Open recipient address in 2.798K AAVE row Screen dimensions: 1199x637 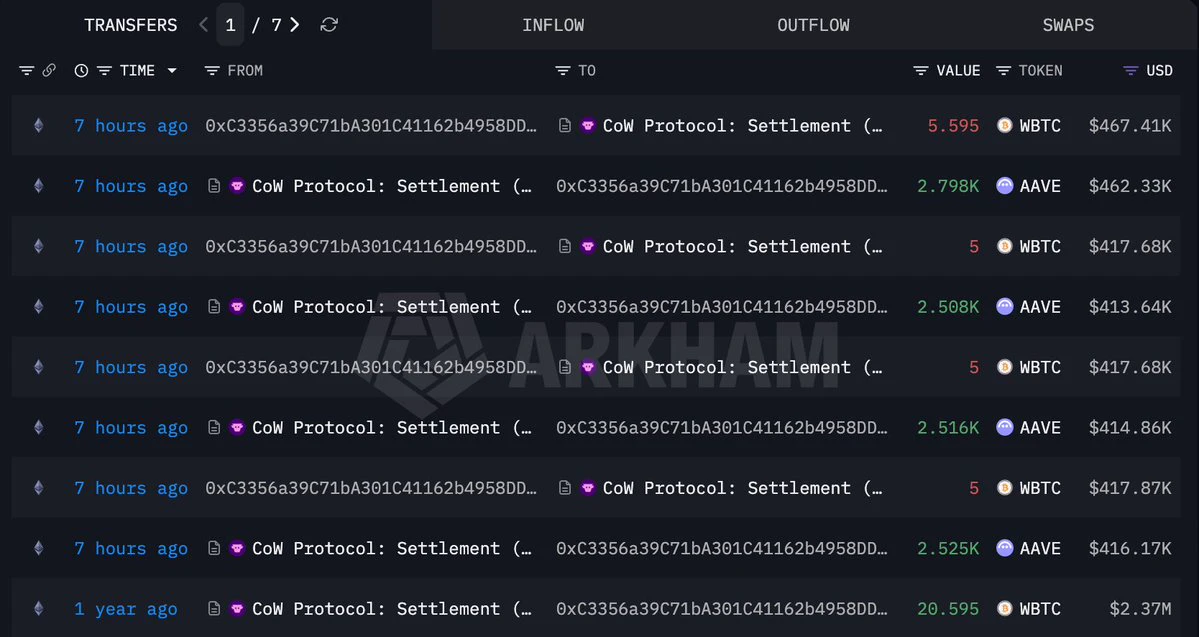tap(722, 186)
